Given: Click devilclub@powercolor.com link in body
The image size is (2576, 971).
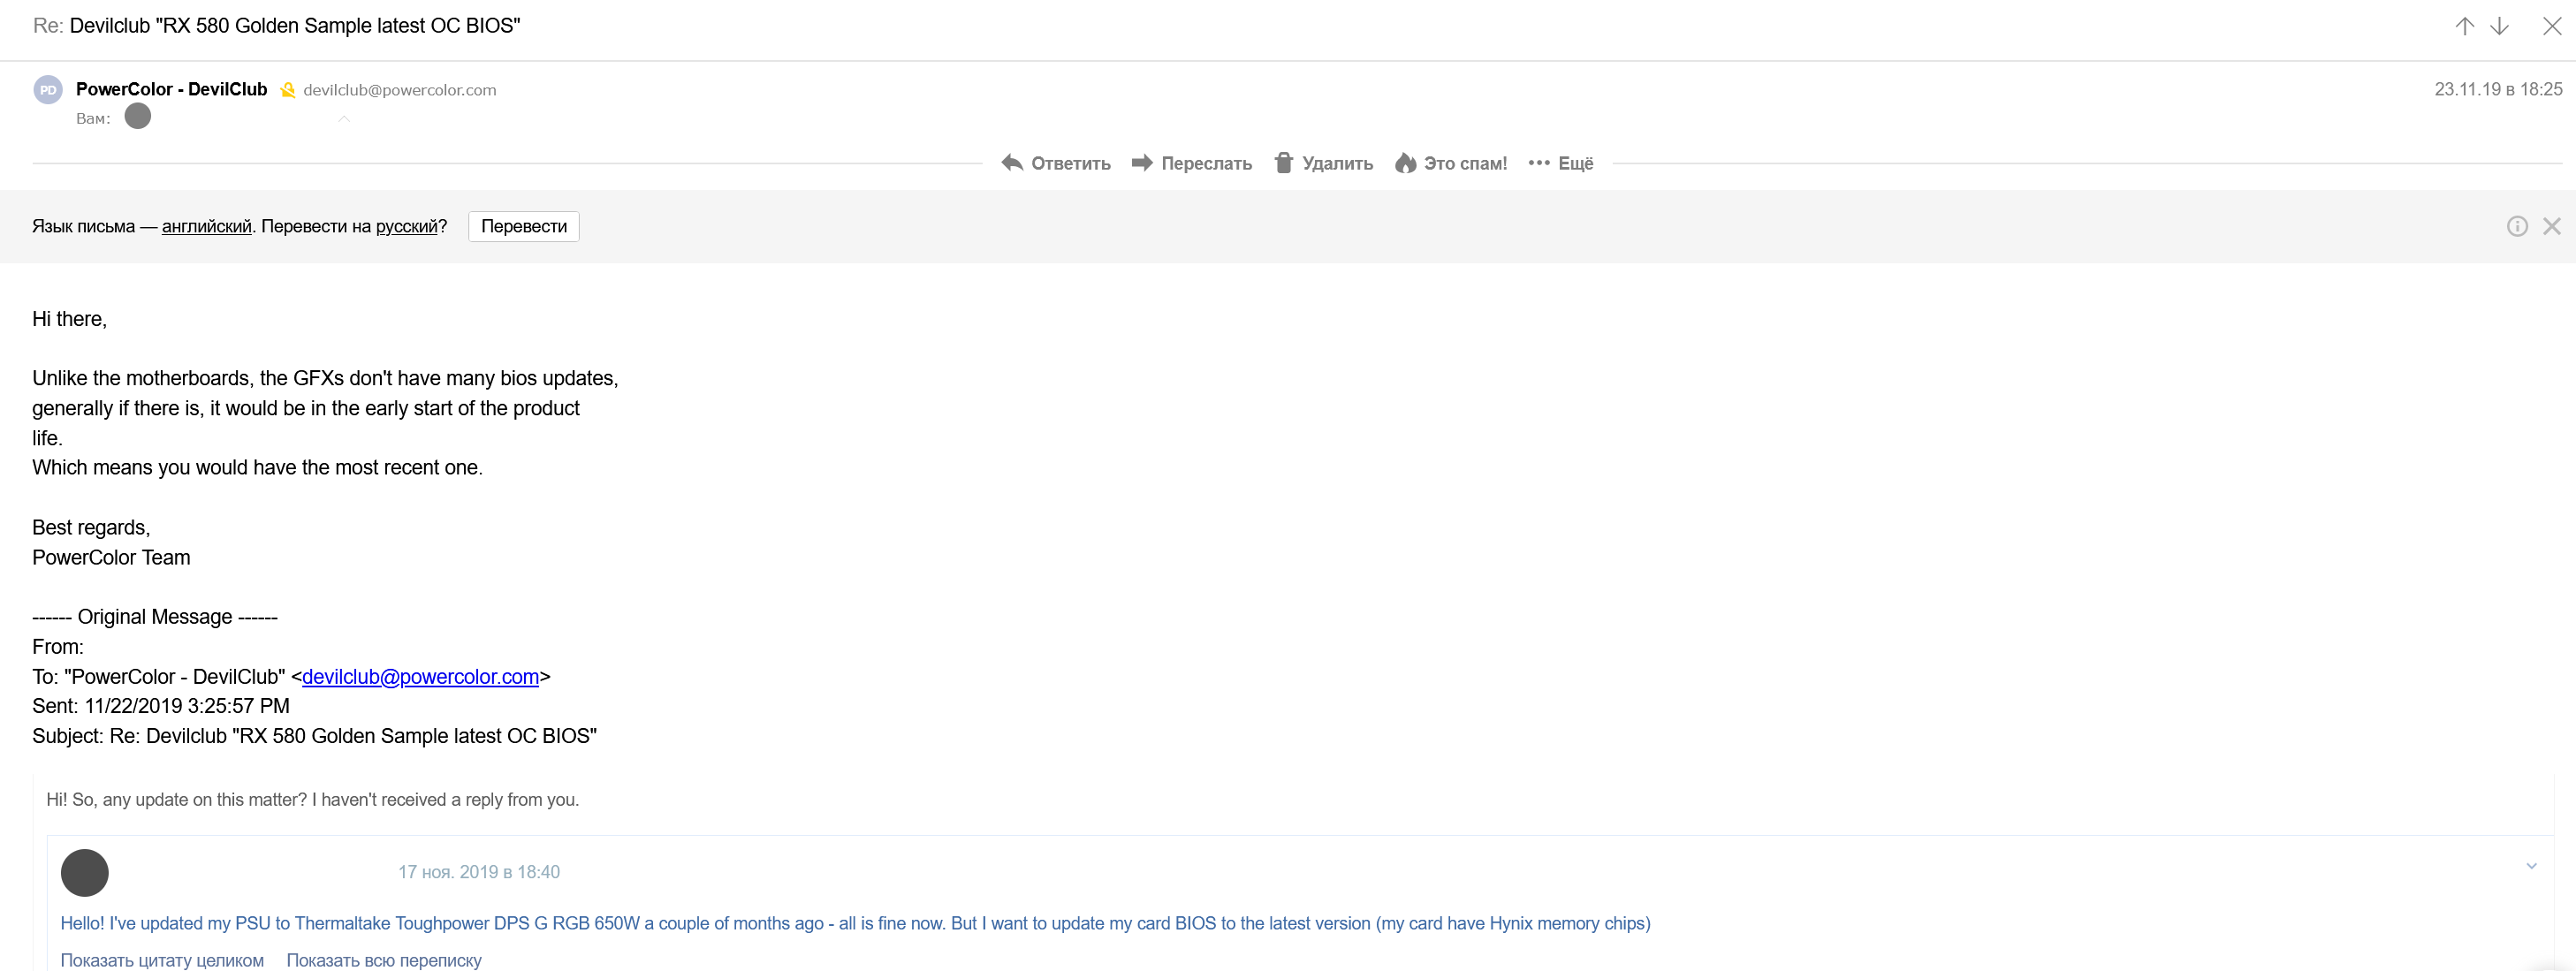Looking at the screenshot, I should click(x=420, y=677).
